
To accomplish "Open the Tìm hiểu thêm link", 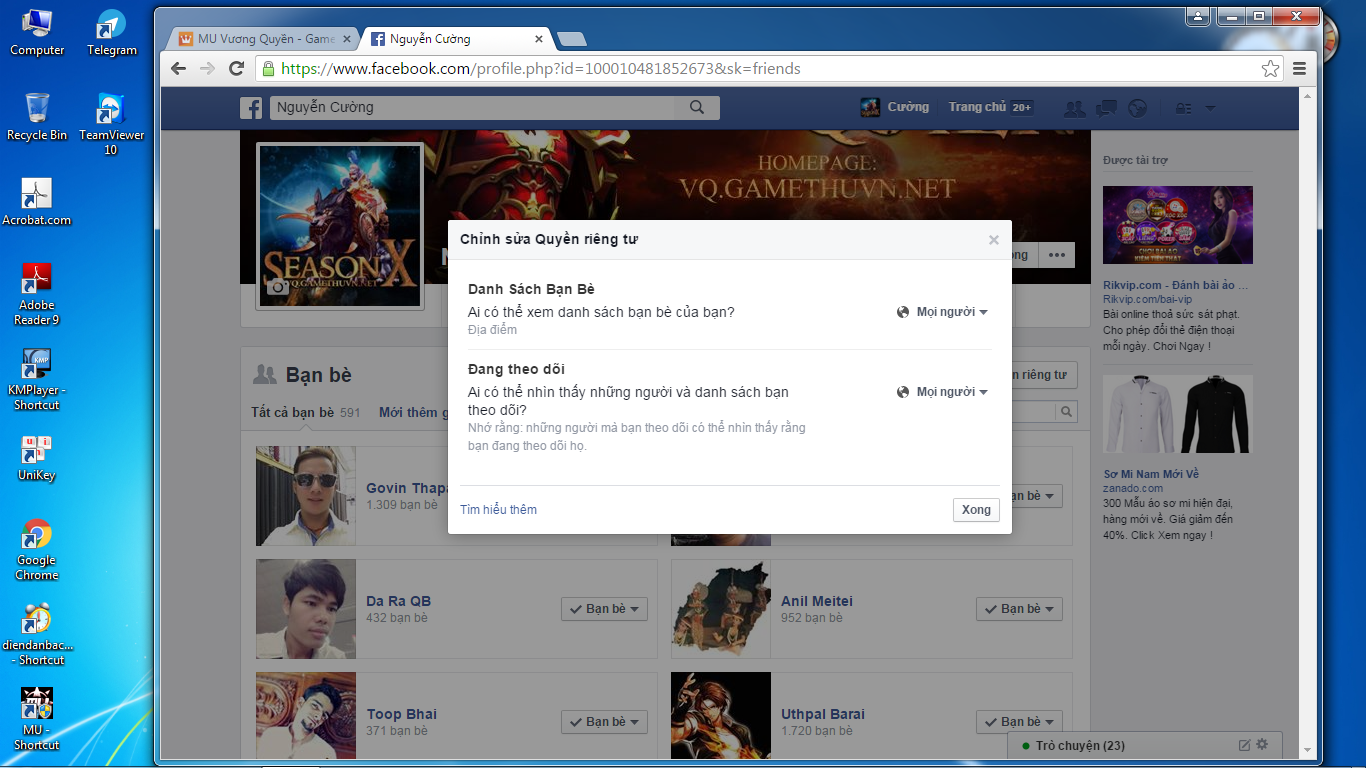I will point(498,510).
